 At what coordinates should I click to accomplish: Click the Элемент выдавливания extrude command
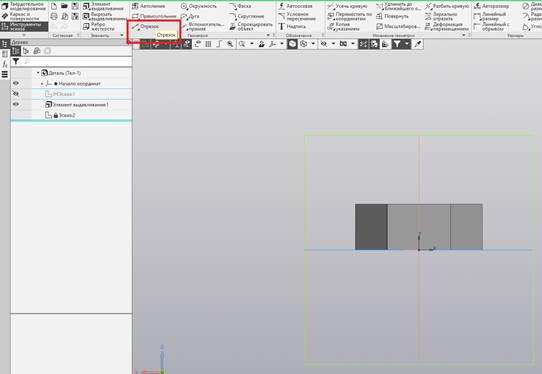coord(103,6)
